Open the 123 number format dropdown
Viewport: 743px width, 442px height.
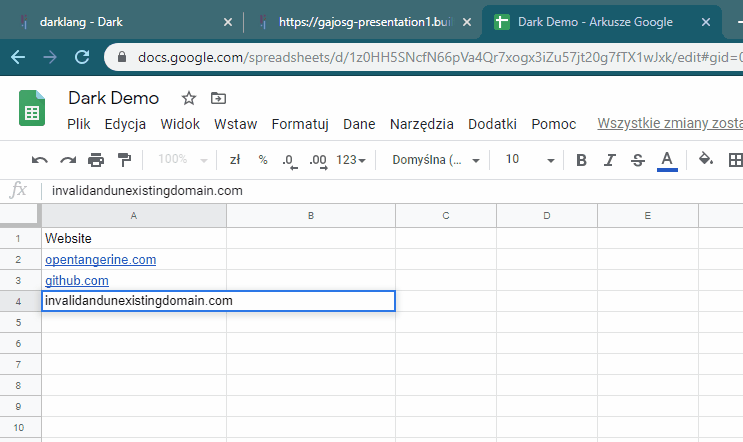(x=351, y=160)
